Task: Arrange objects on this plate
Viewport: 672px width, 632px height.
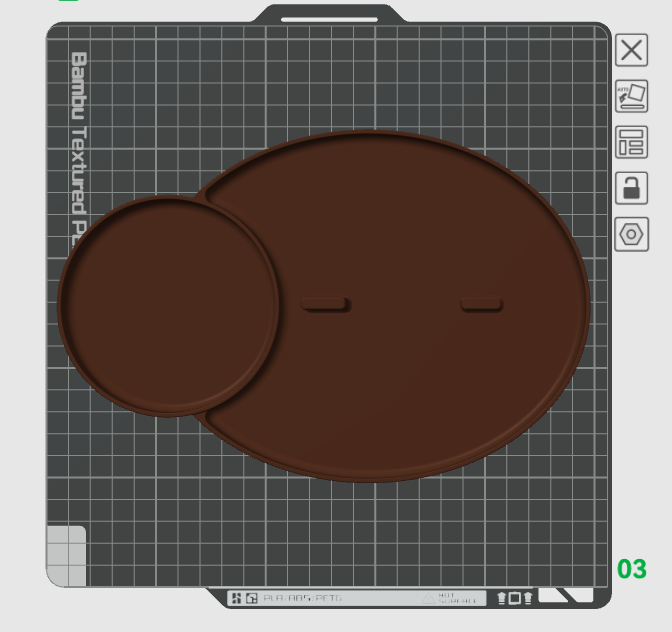Action: tap(631, 142)
